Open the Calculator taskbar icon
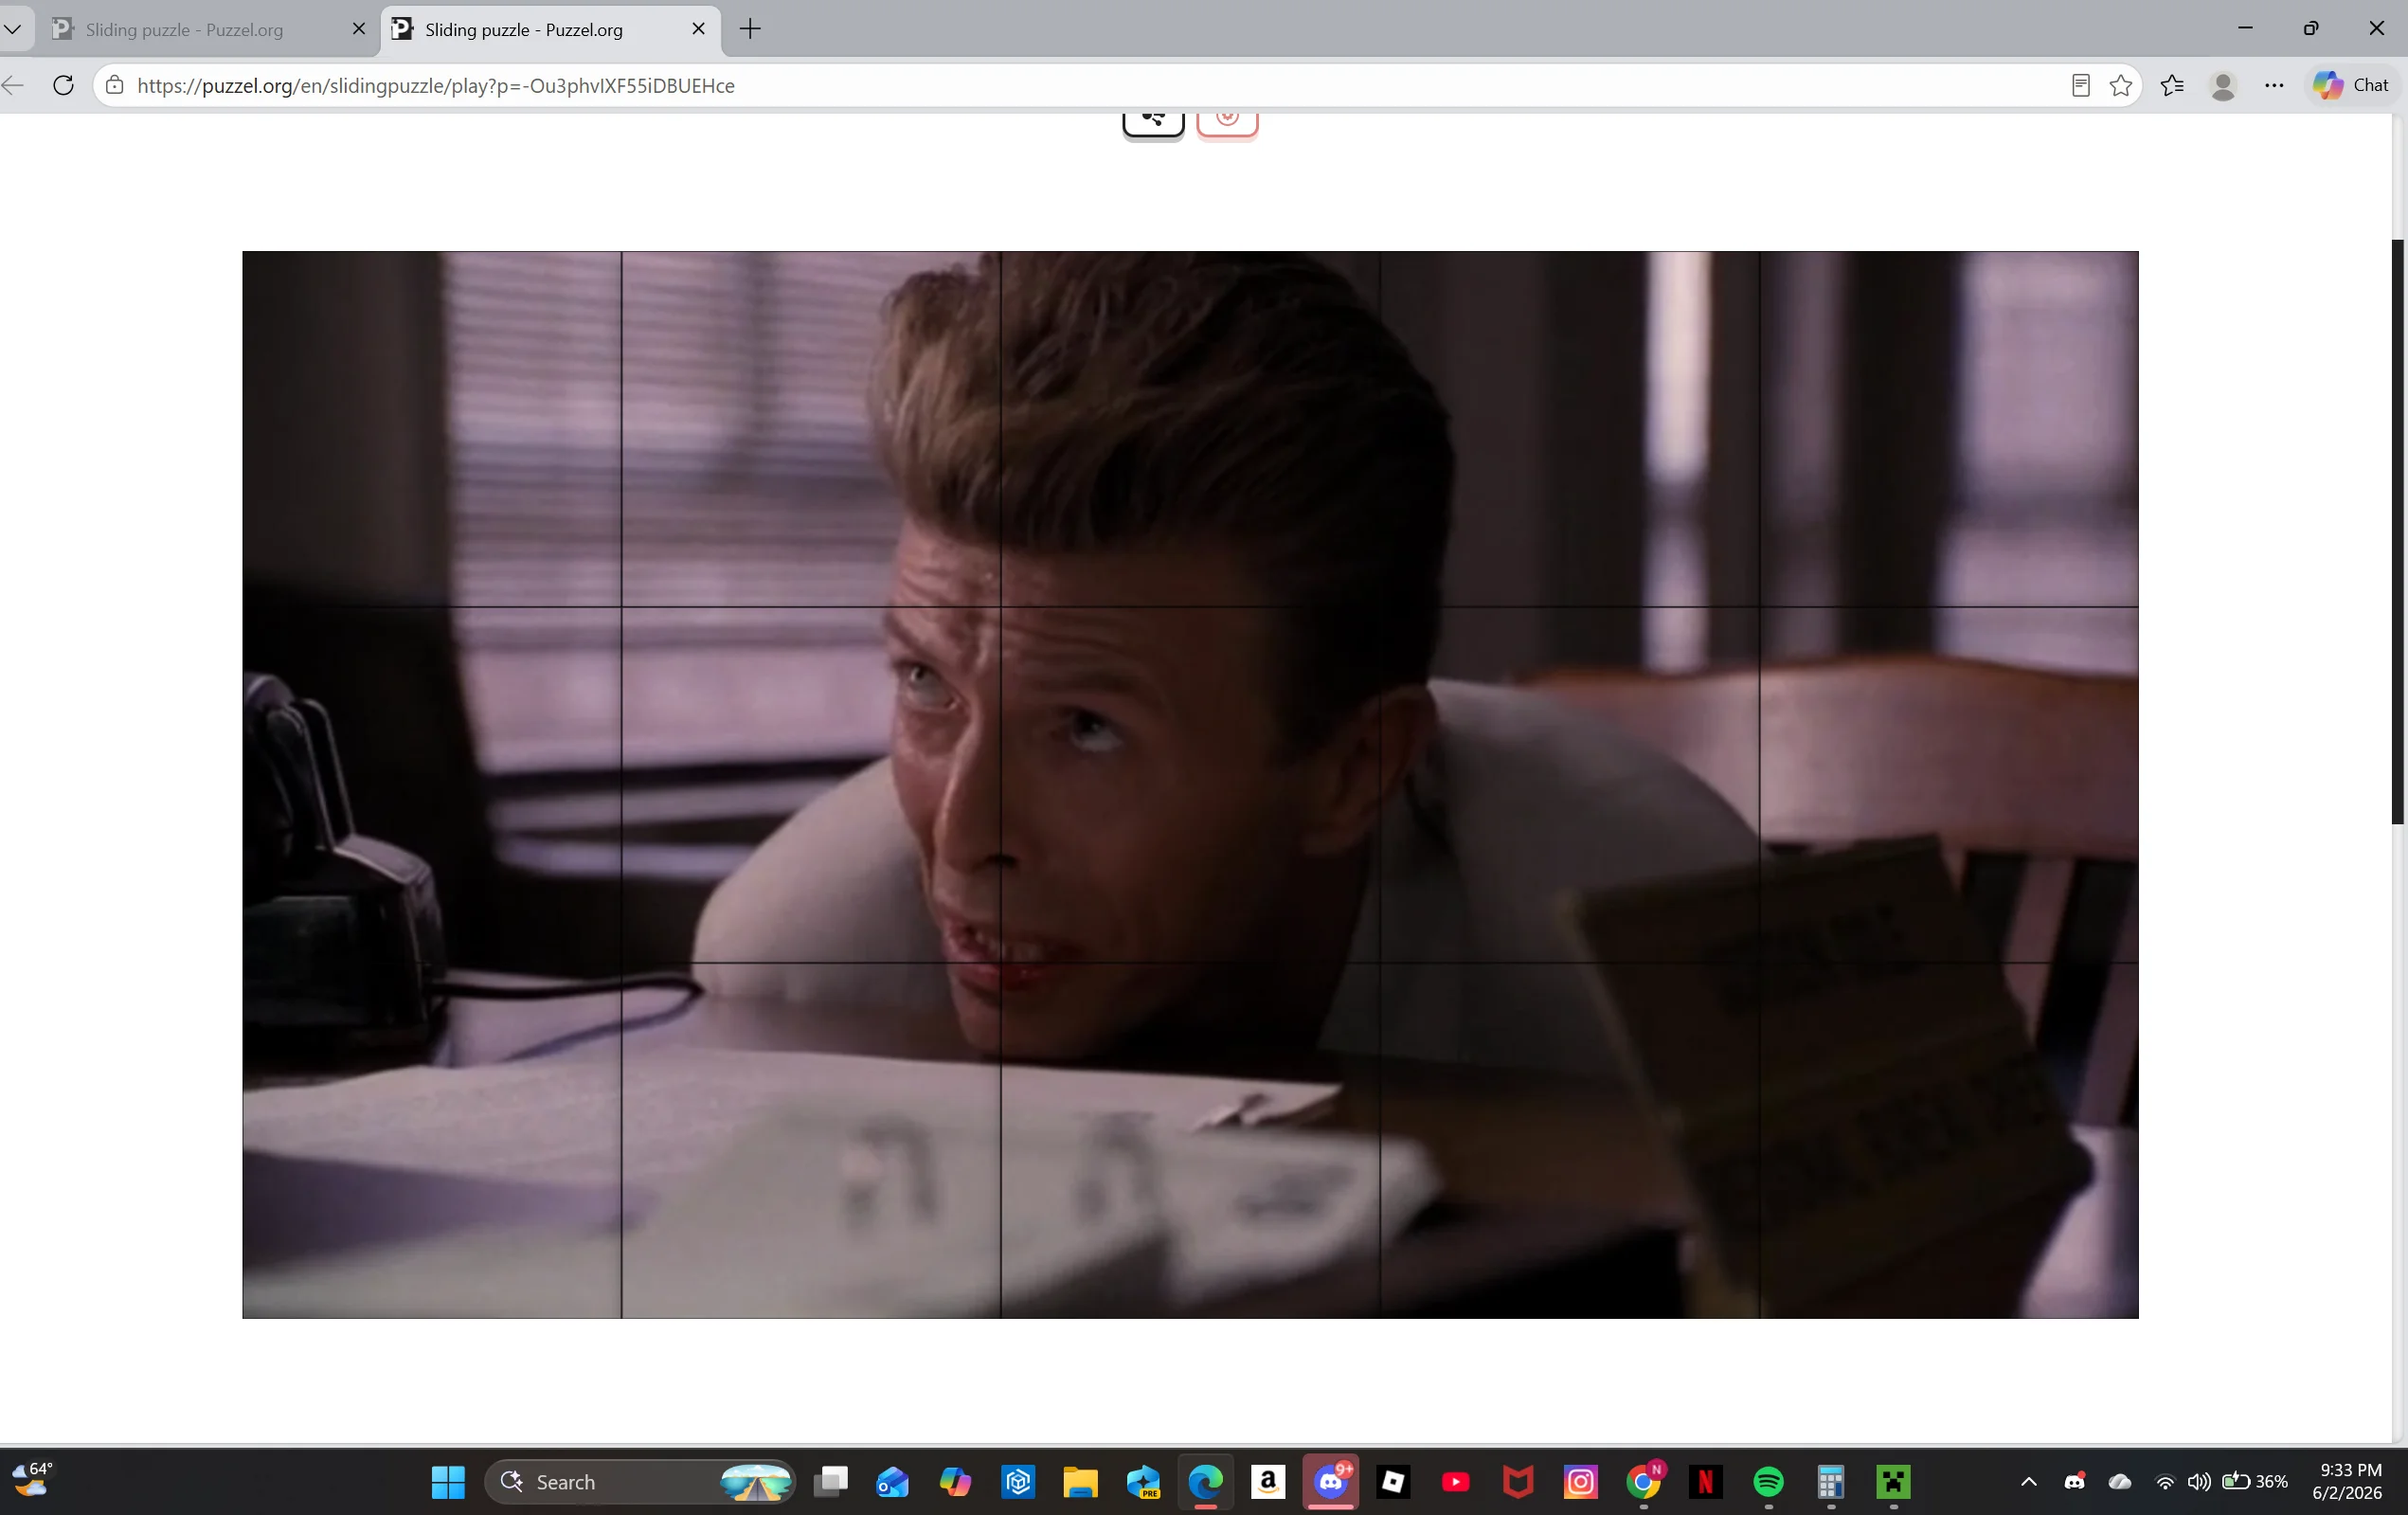The image size is (2408, 1515). click(x=1831, y=1482)
